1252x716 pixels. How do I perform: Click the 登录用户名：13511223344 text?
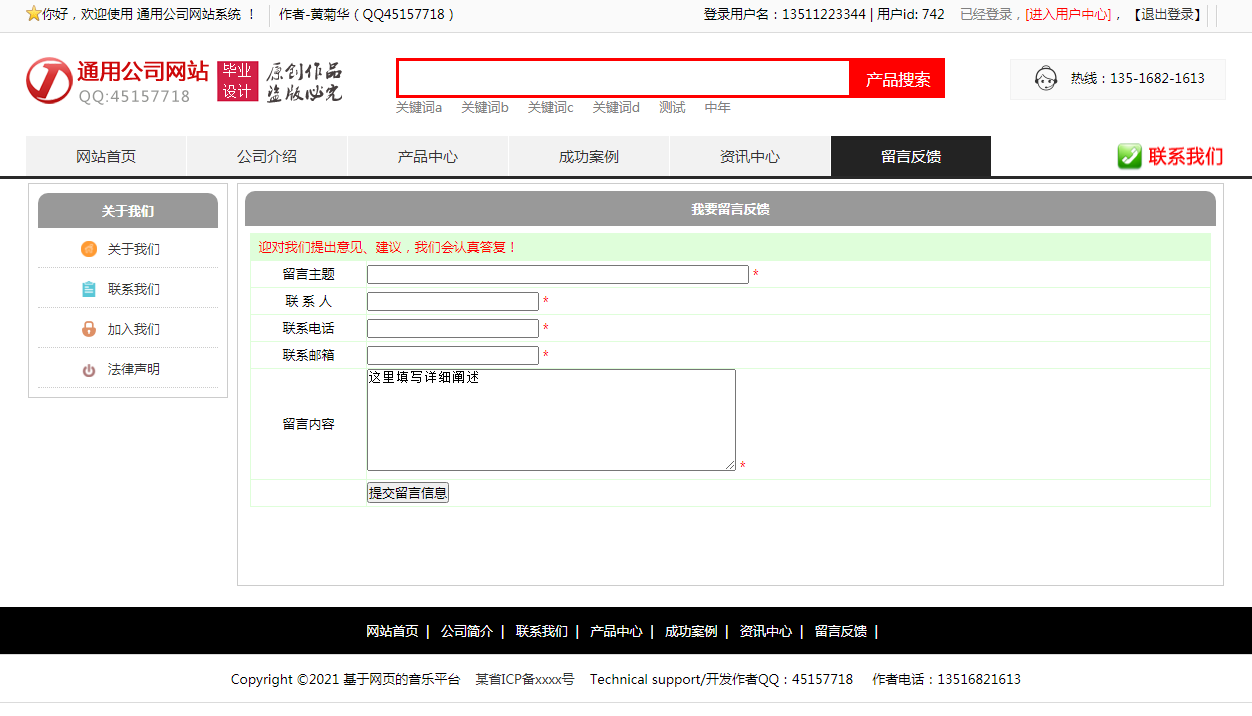785,14
